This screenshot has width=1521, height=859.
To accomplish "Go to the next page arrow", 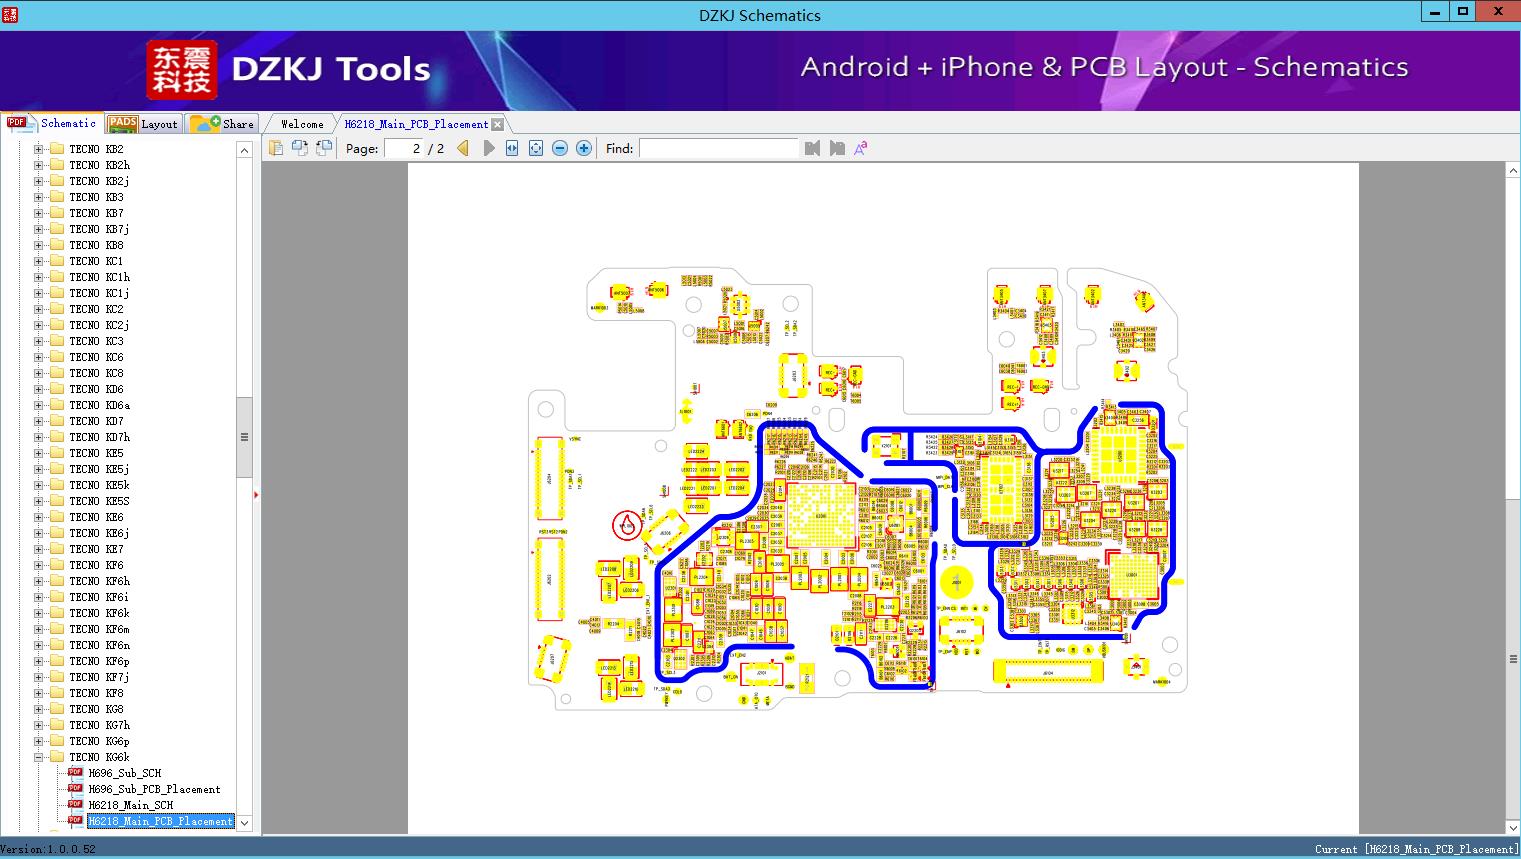I will pyautogui.click(x=488, y=148).
